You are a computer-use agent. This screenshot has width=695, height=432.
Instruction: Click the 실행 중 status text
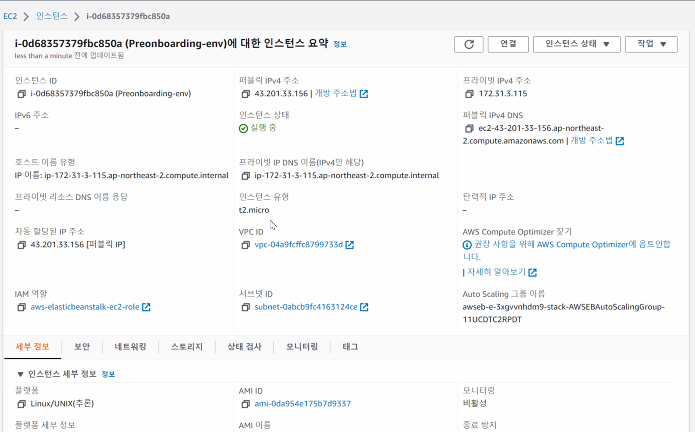[x=263, y=128]
